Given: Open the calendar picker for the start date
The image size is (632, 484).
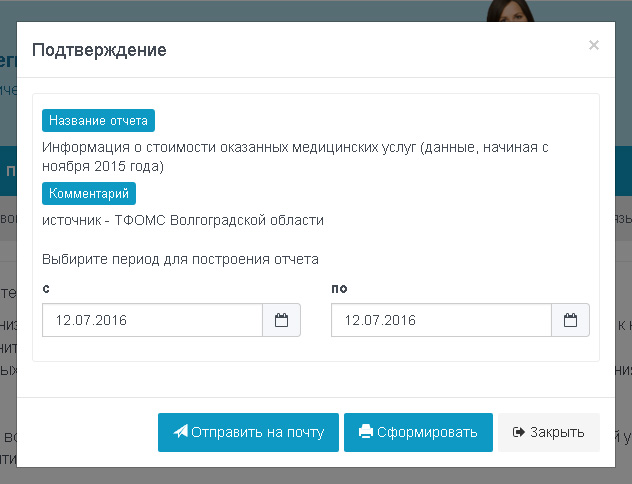Looking at the screenshot, I should [281, 321].
